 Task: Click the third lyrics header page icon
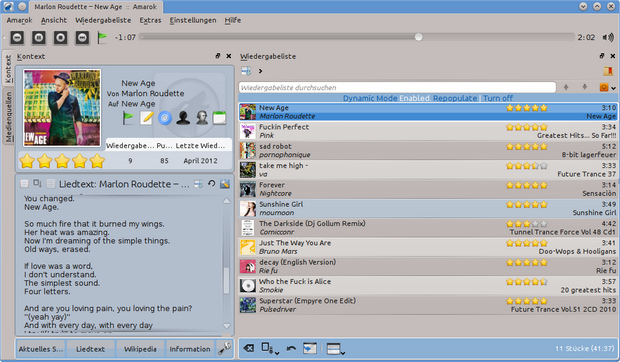(x=51, y=183)
